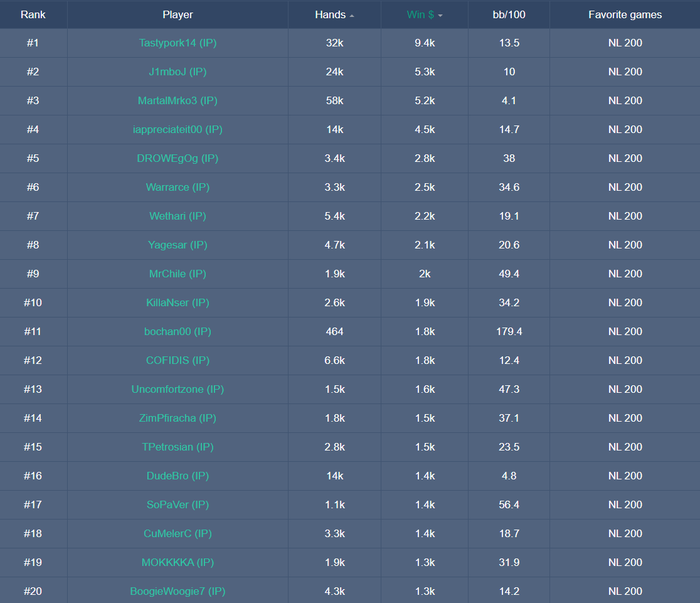700x603 pixels.
Task: View bochan00 (IP) player stats
Action: tap(178, 332)
